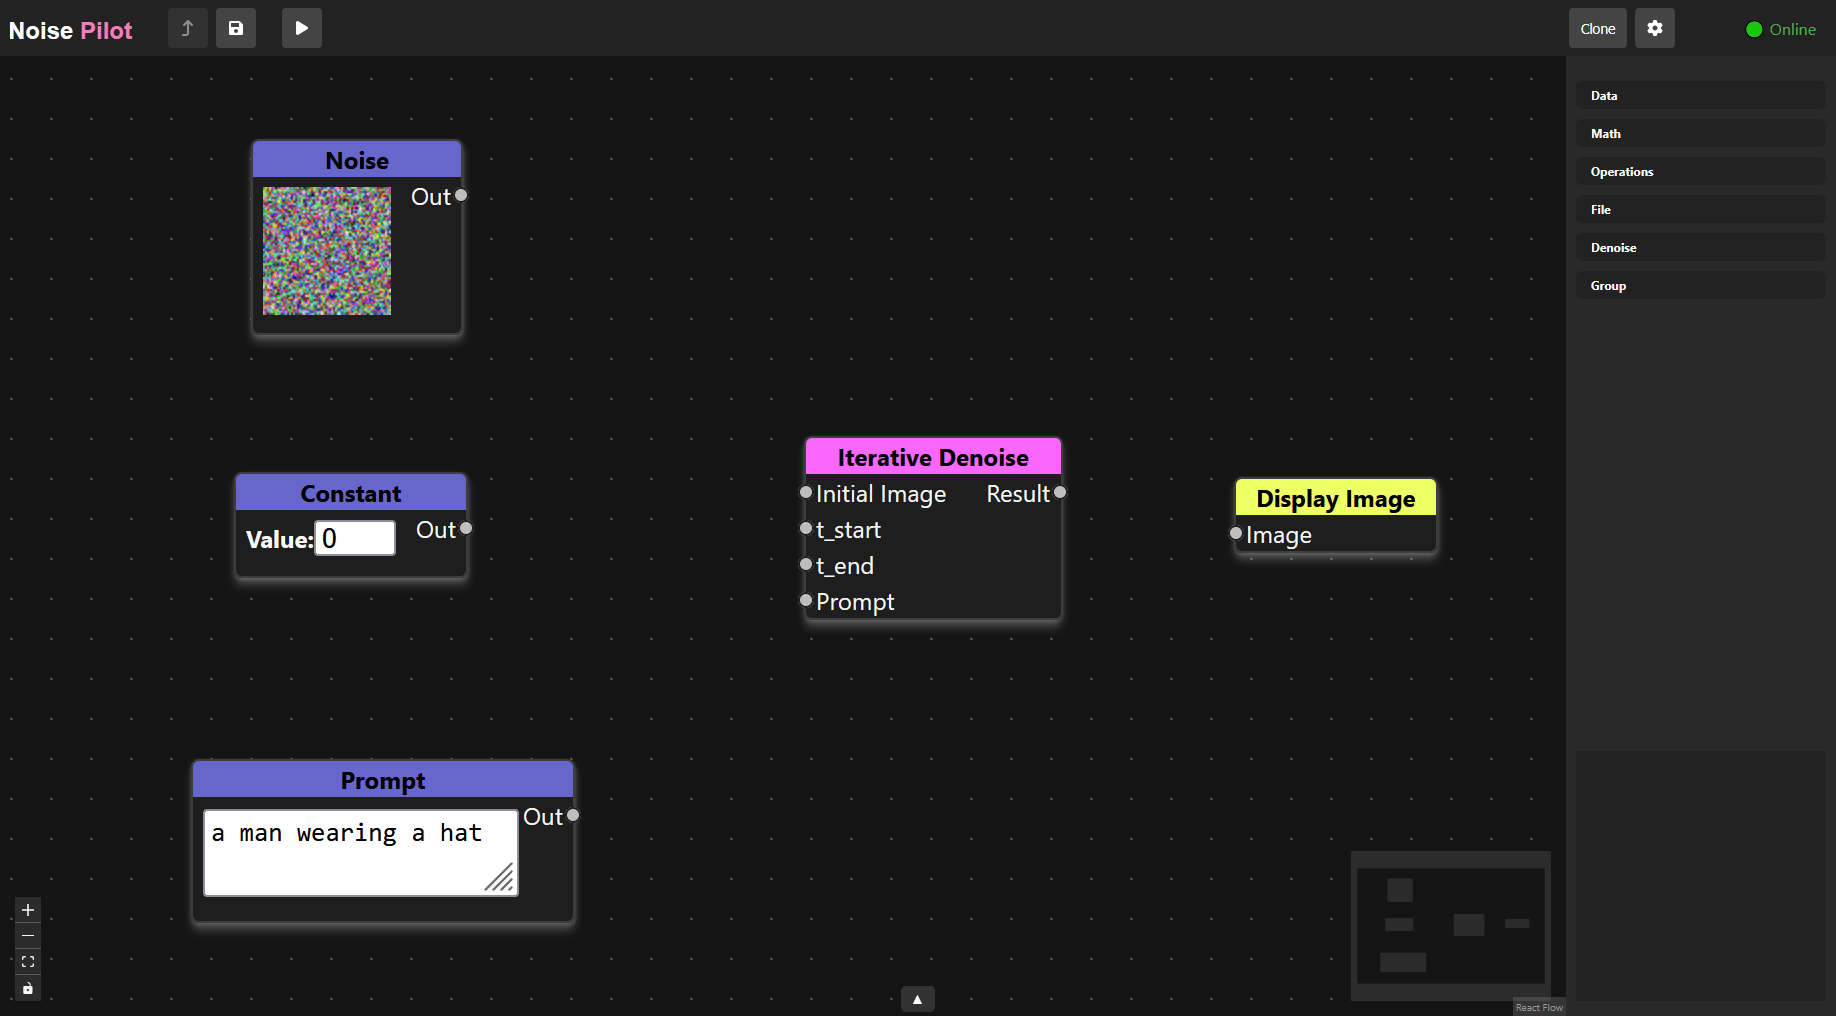Zoom out using the minus icon

[x=27, y=936]
